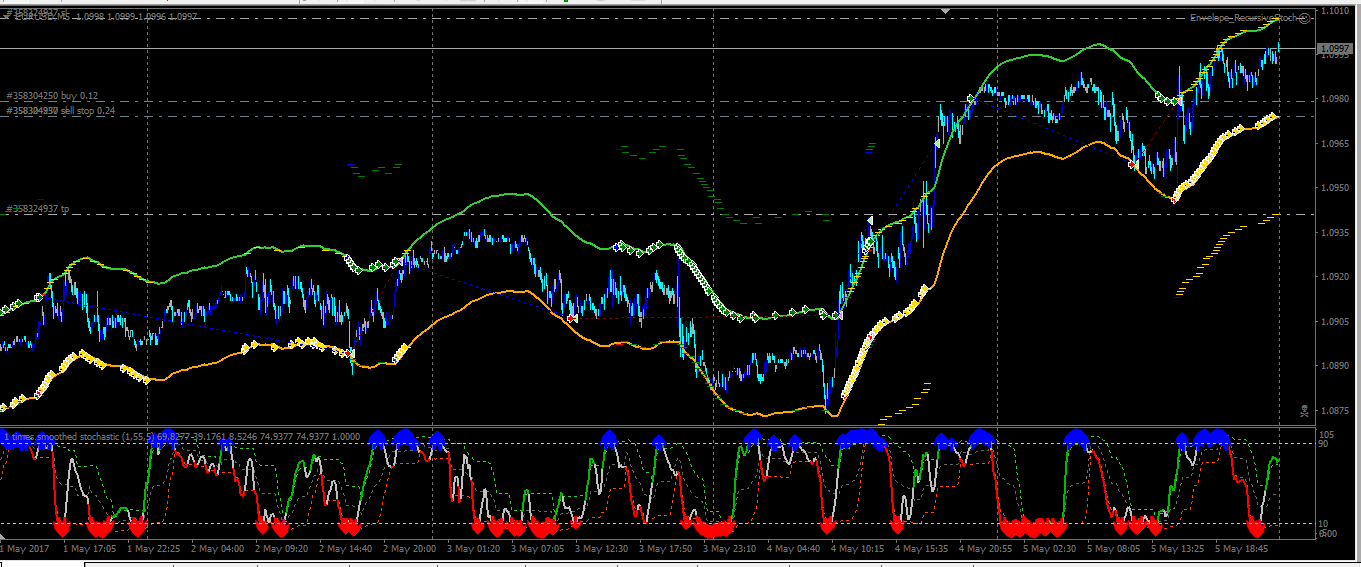Select the current price tag 1.0997
This screenshot has height=567, width=1361.
1334,48
